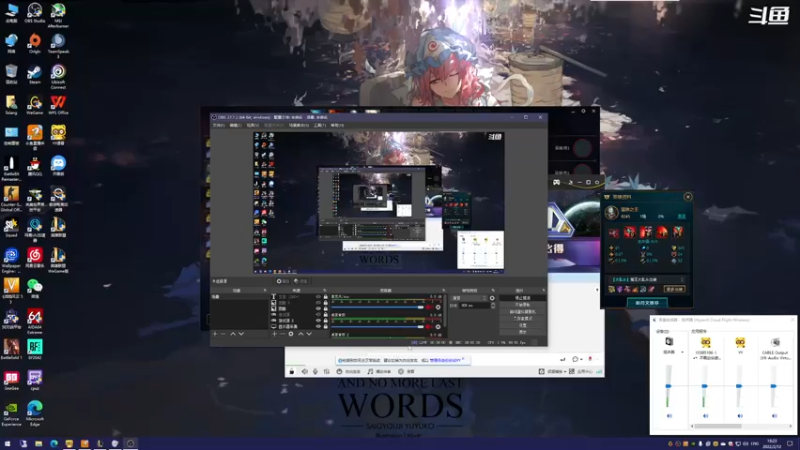Open the OBS sources dock panel menu icon
This screenshot has height=450, width=800.
click(x=324, y=290)
